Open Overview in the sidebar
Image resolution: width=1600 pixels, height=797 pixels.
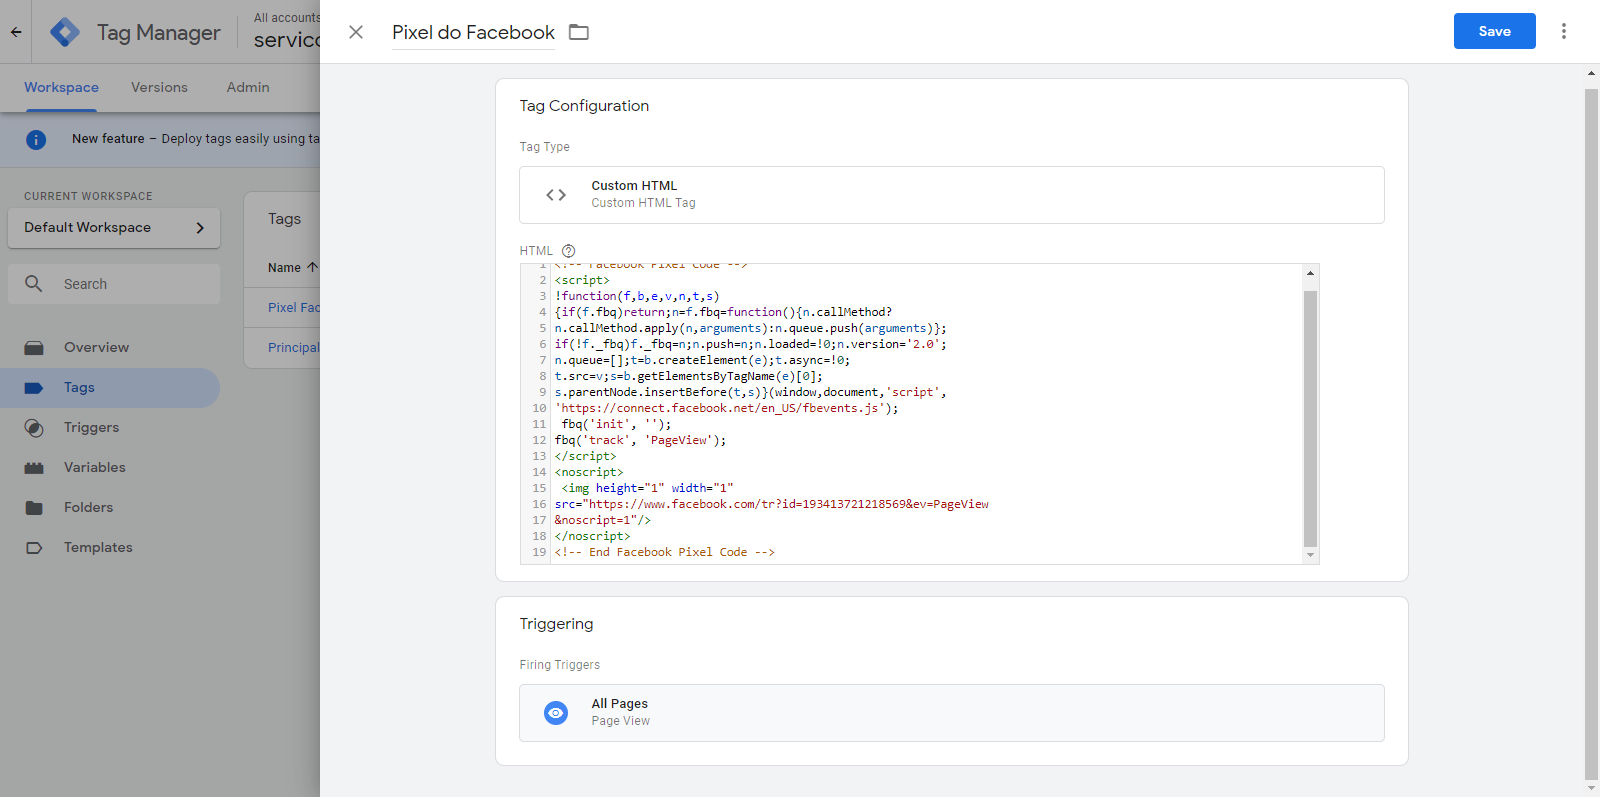[x=96, y=347]
